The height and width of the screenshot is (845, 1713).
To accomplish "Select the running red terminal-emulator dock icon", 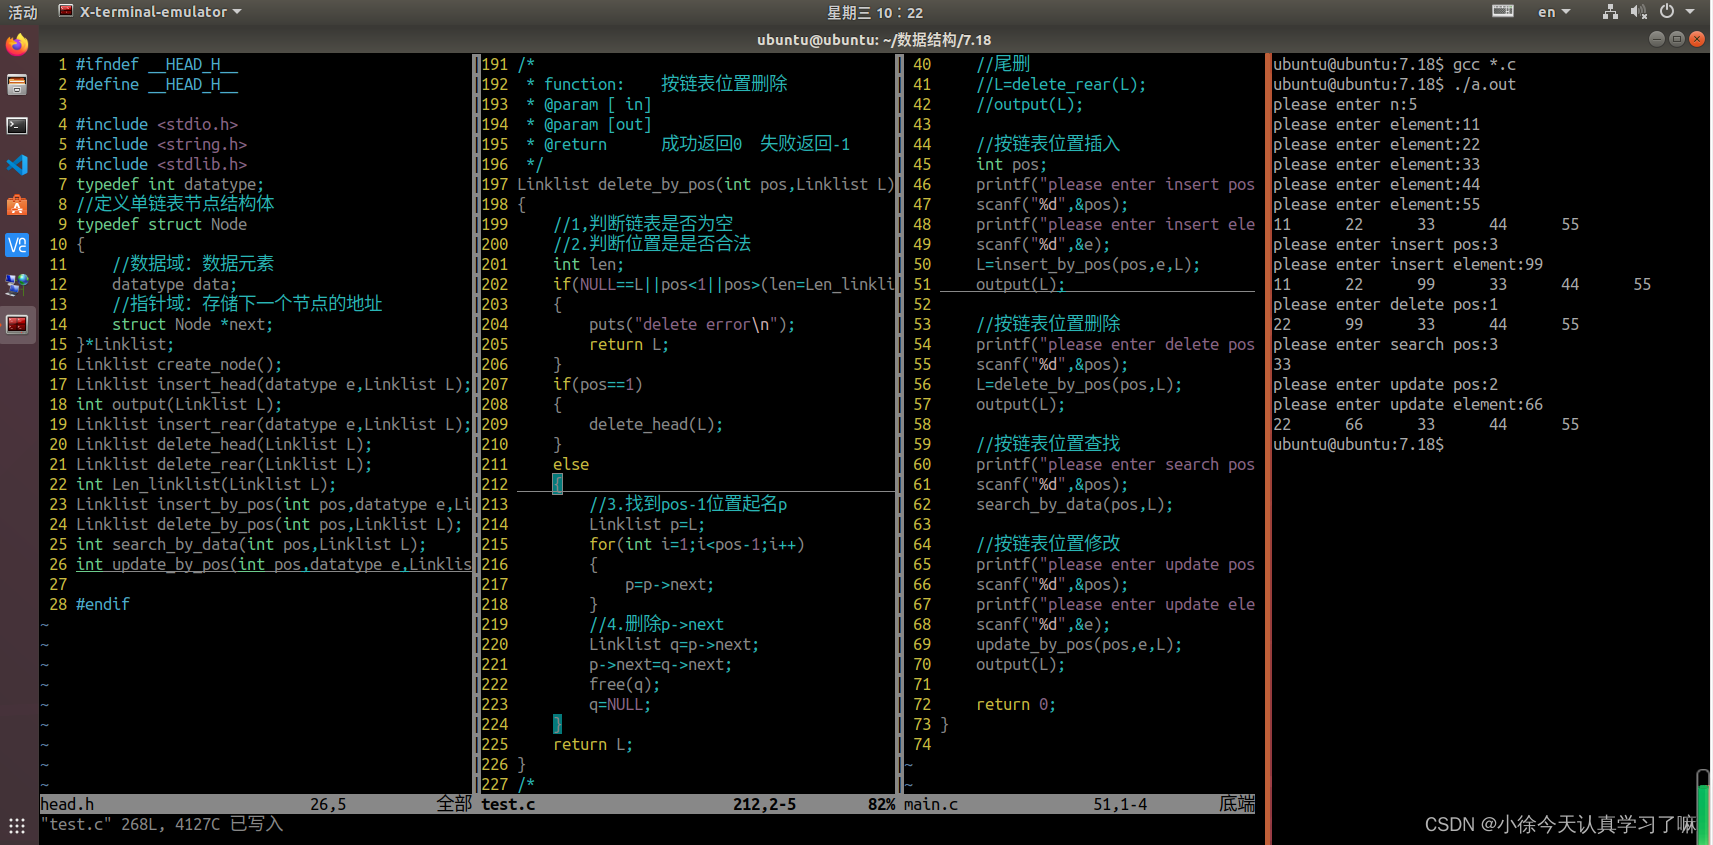I will tap(17, 324).
